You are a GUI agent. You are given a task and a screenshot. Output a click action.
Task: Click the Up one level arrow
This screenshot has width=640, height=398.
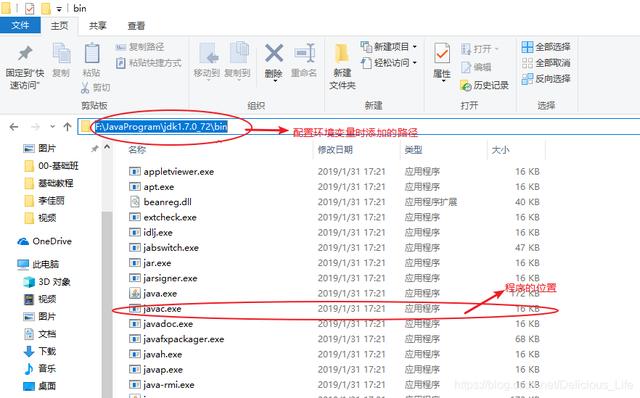67,127
